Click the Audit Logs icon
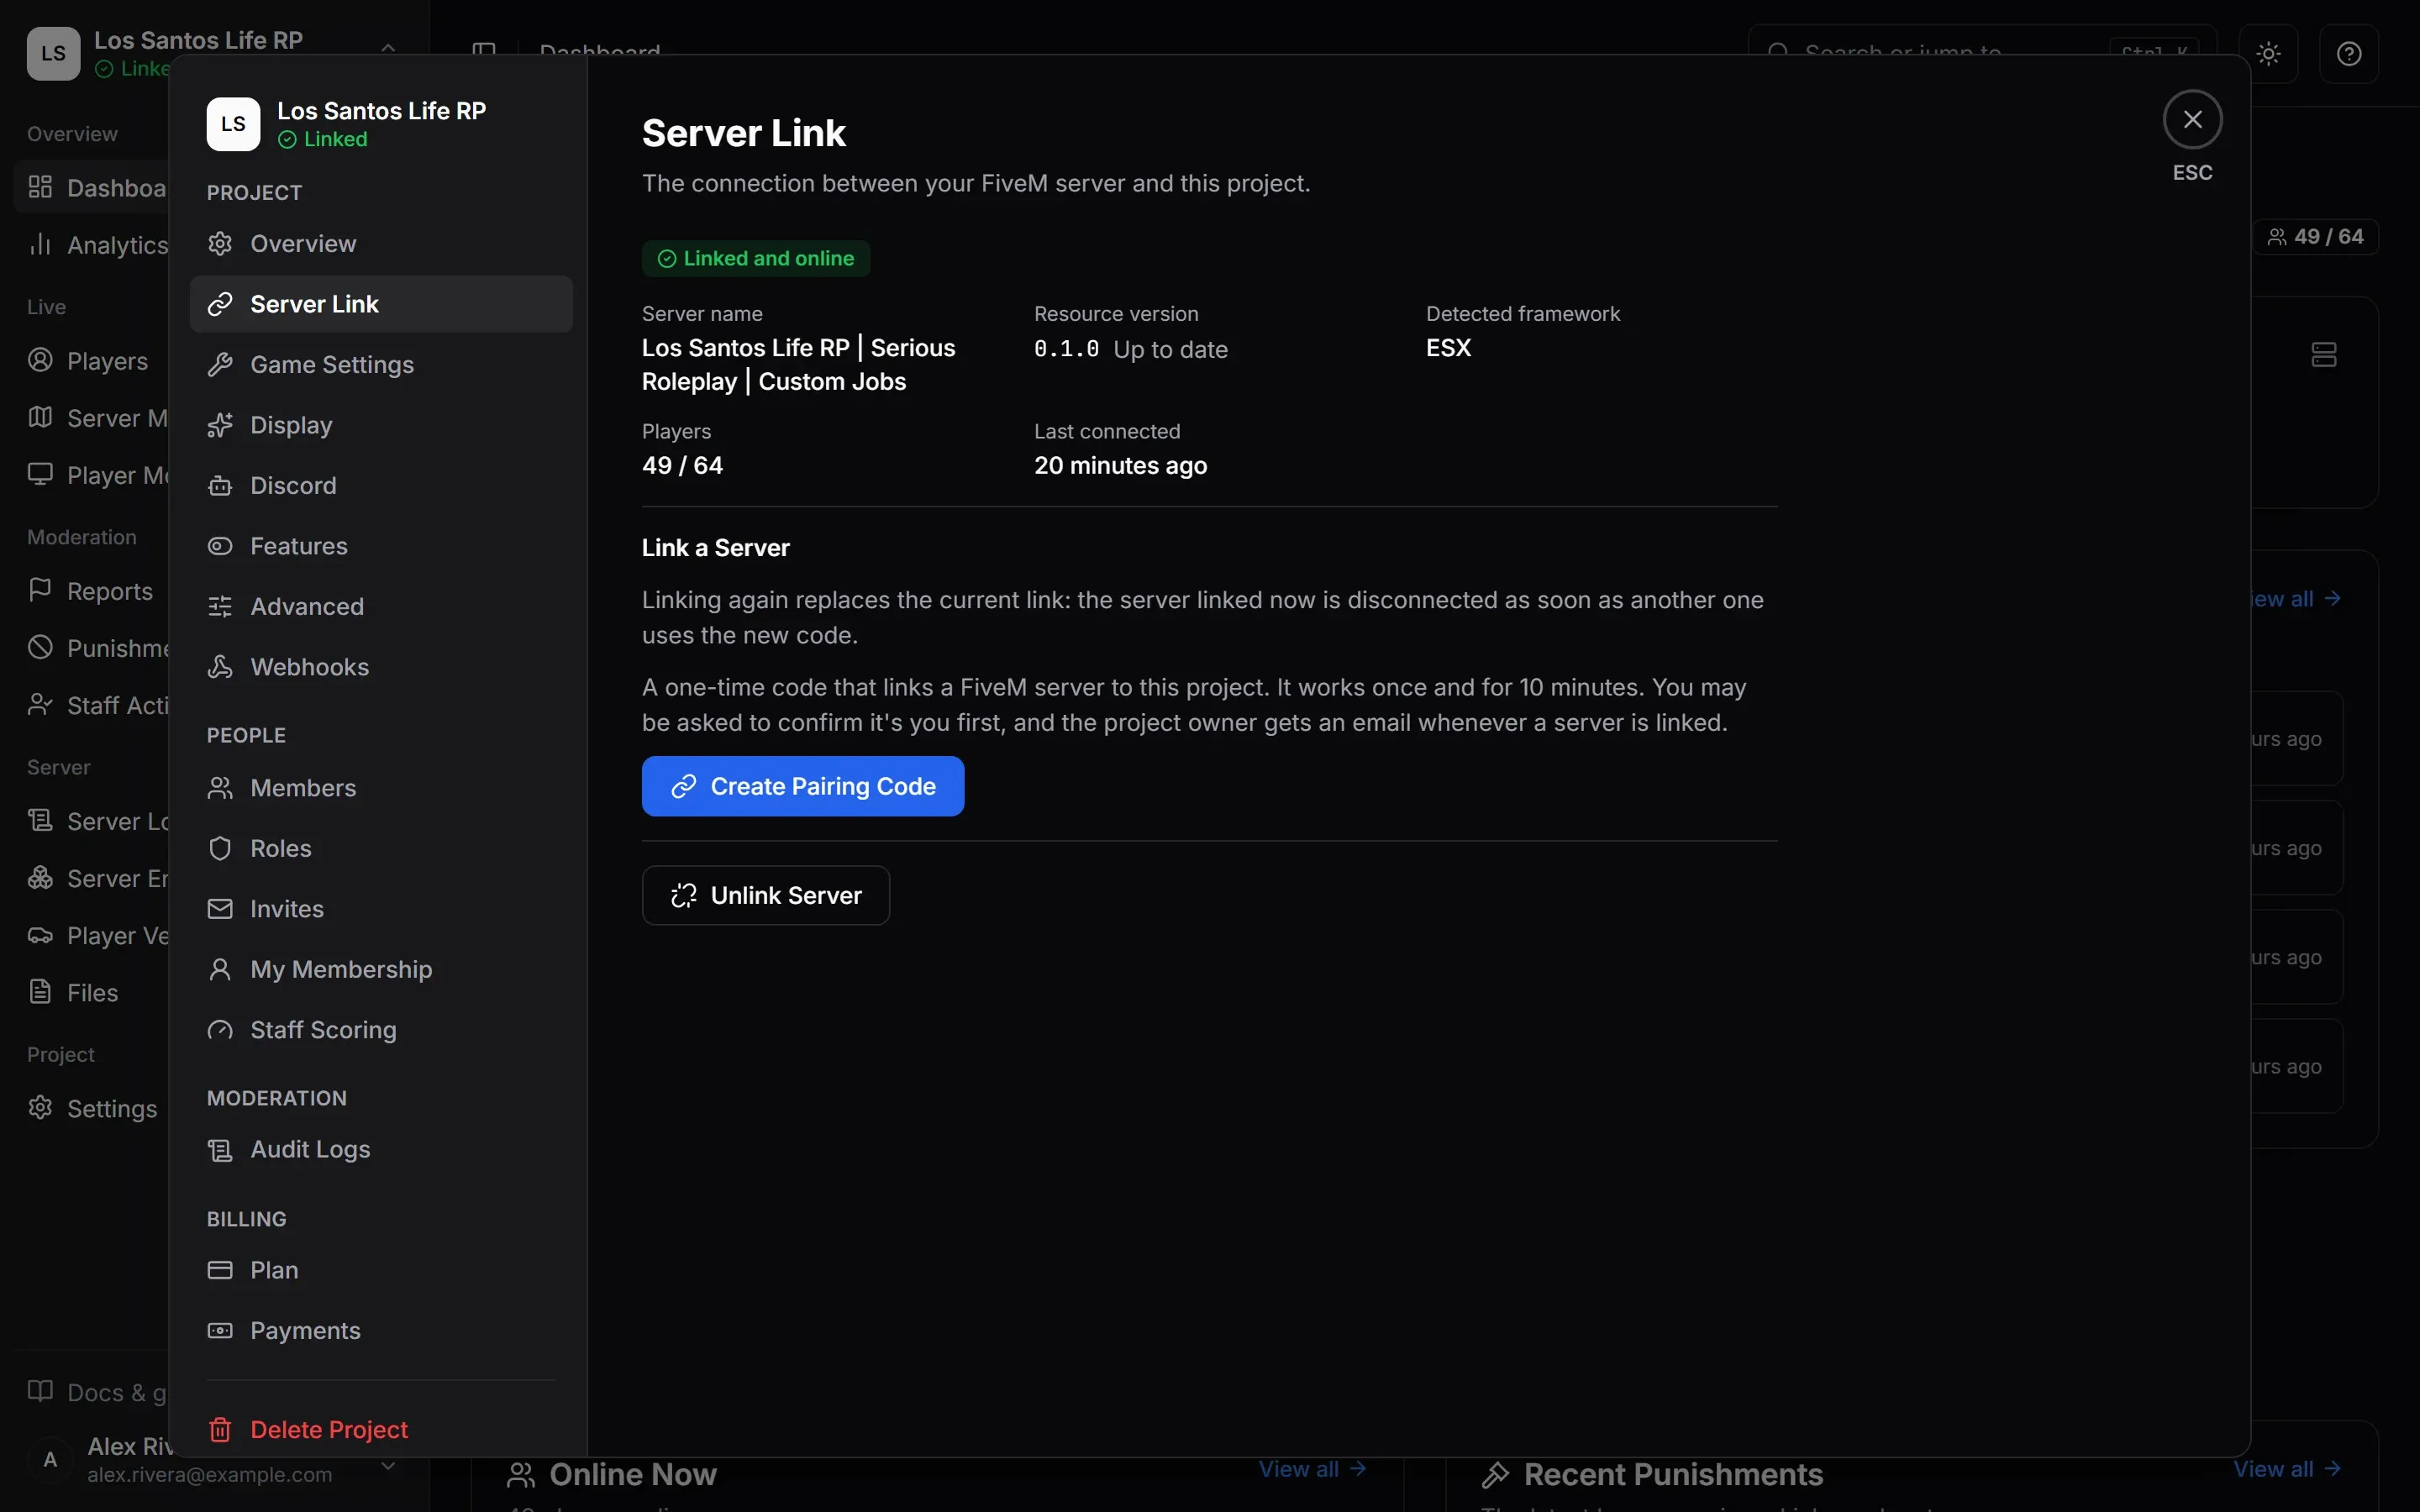The height and width of the screenshot is (1512, 2420). click(x=220, y=1150)
